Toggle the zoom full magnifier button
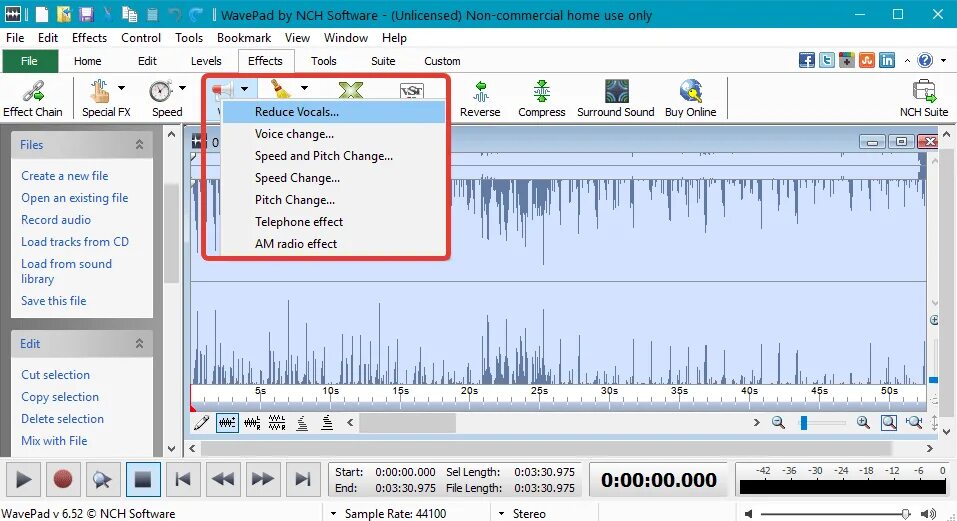This screenshot has height=521, width=957. [914, 422]
